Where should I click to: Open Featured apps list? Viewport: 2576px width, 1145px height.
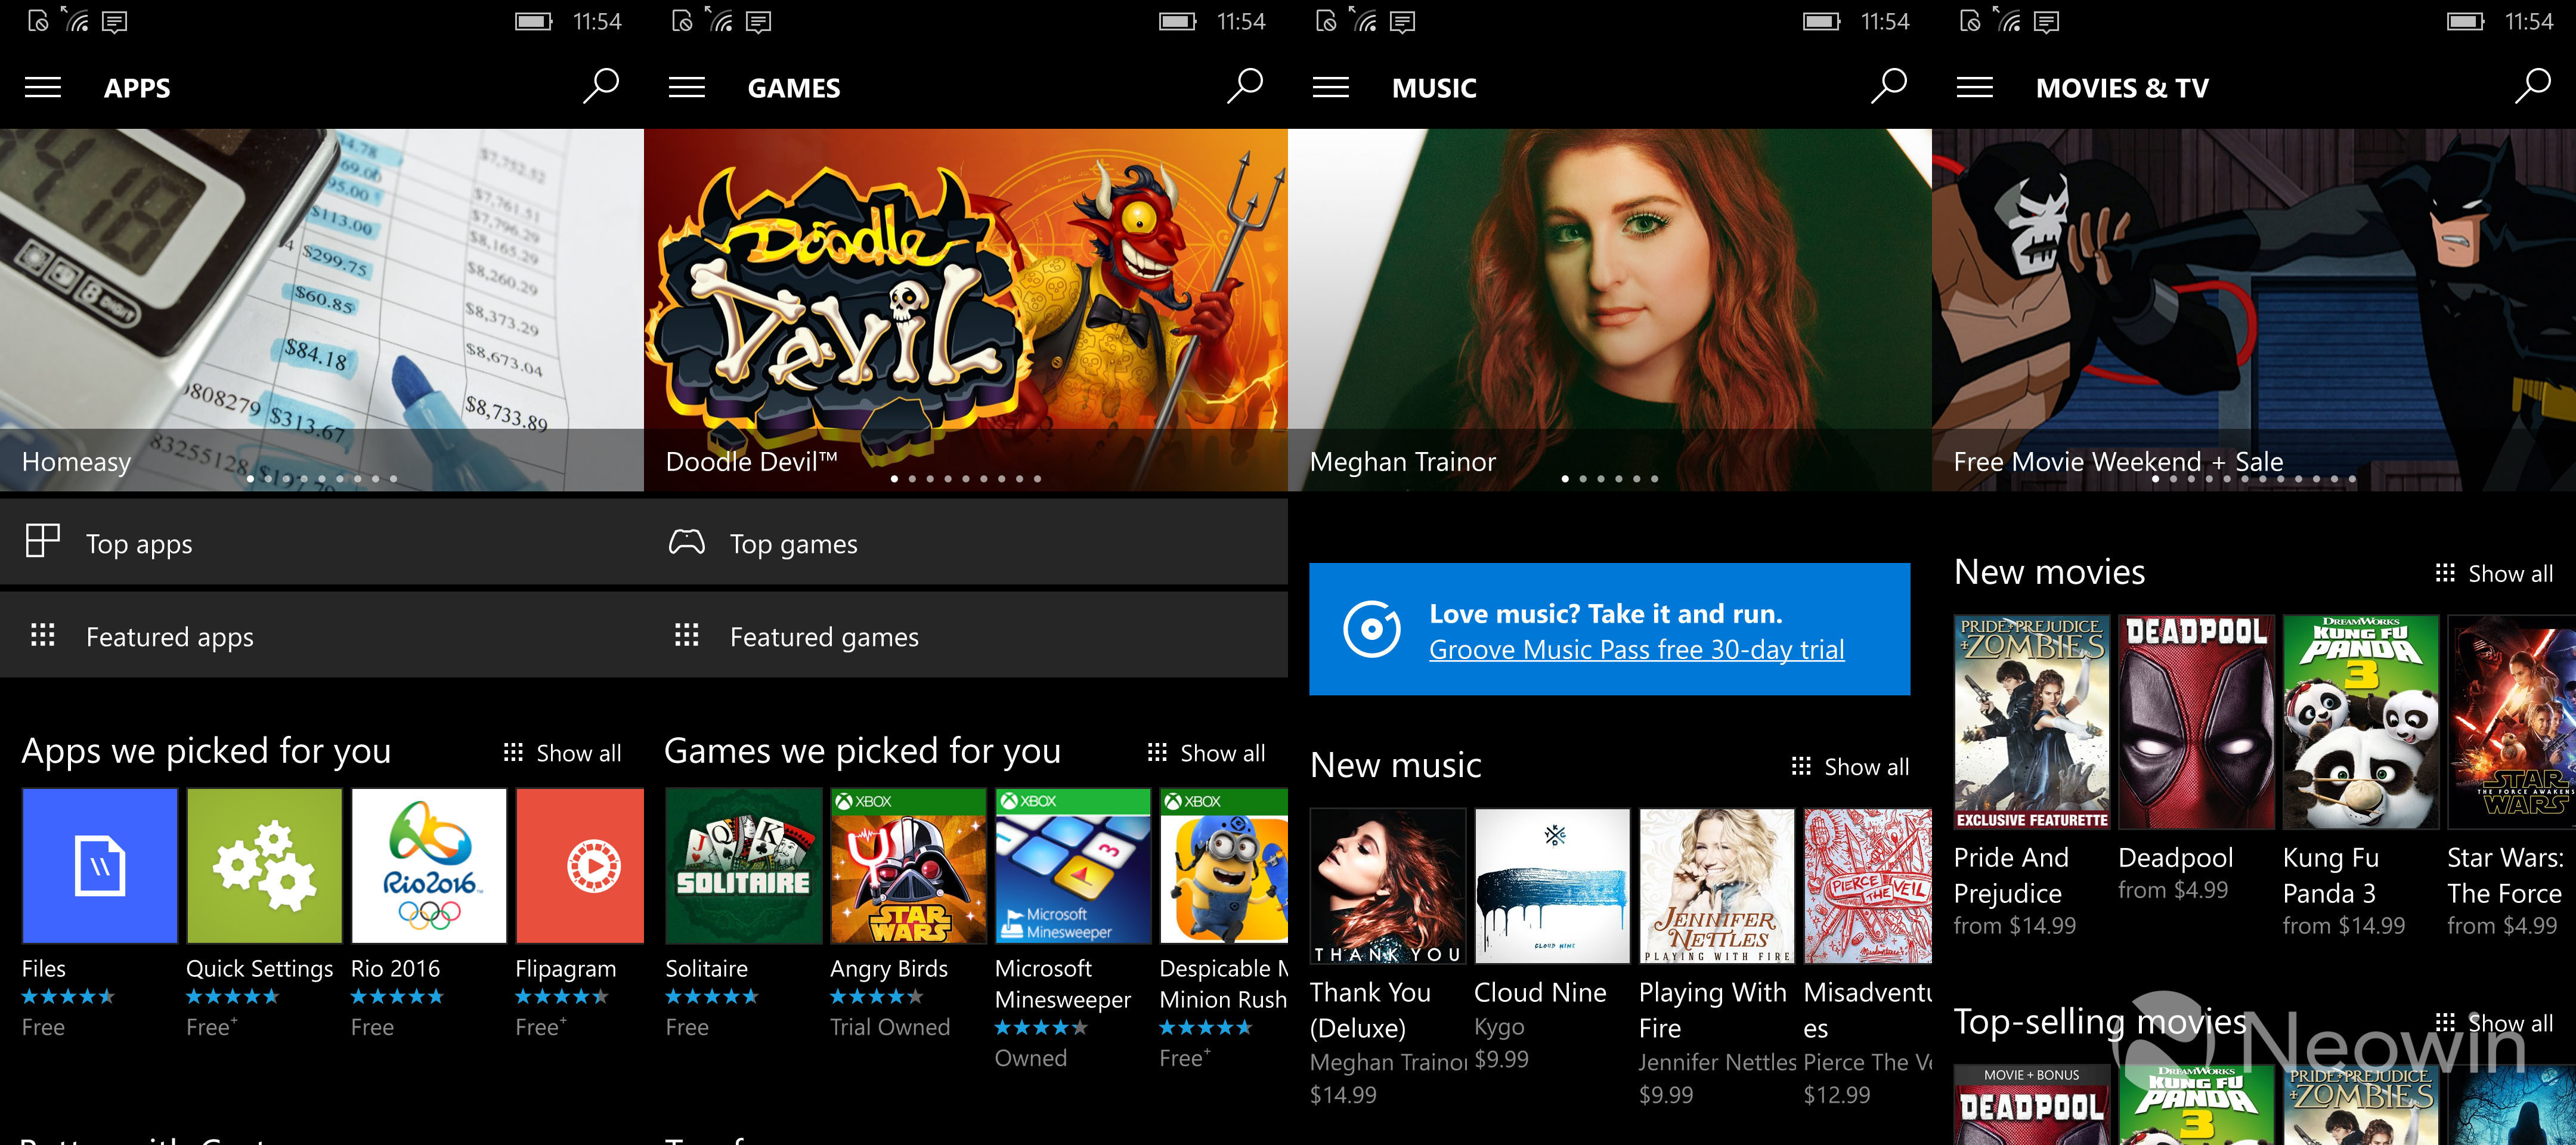pyautogui.click(x=322, y=636)
